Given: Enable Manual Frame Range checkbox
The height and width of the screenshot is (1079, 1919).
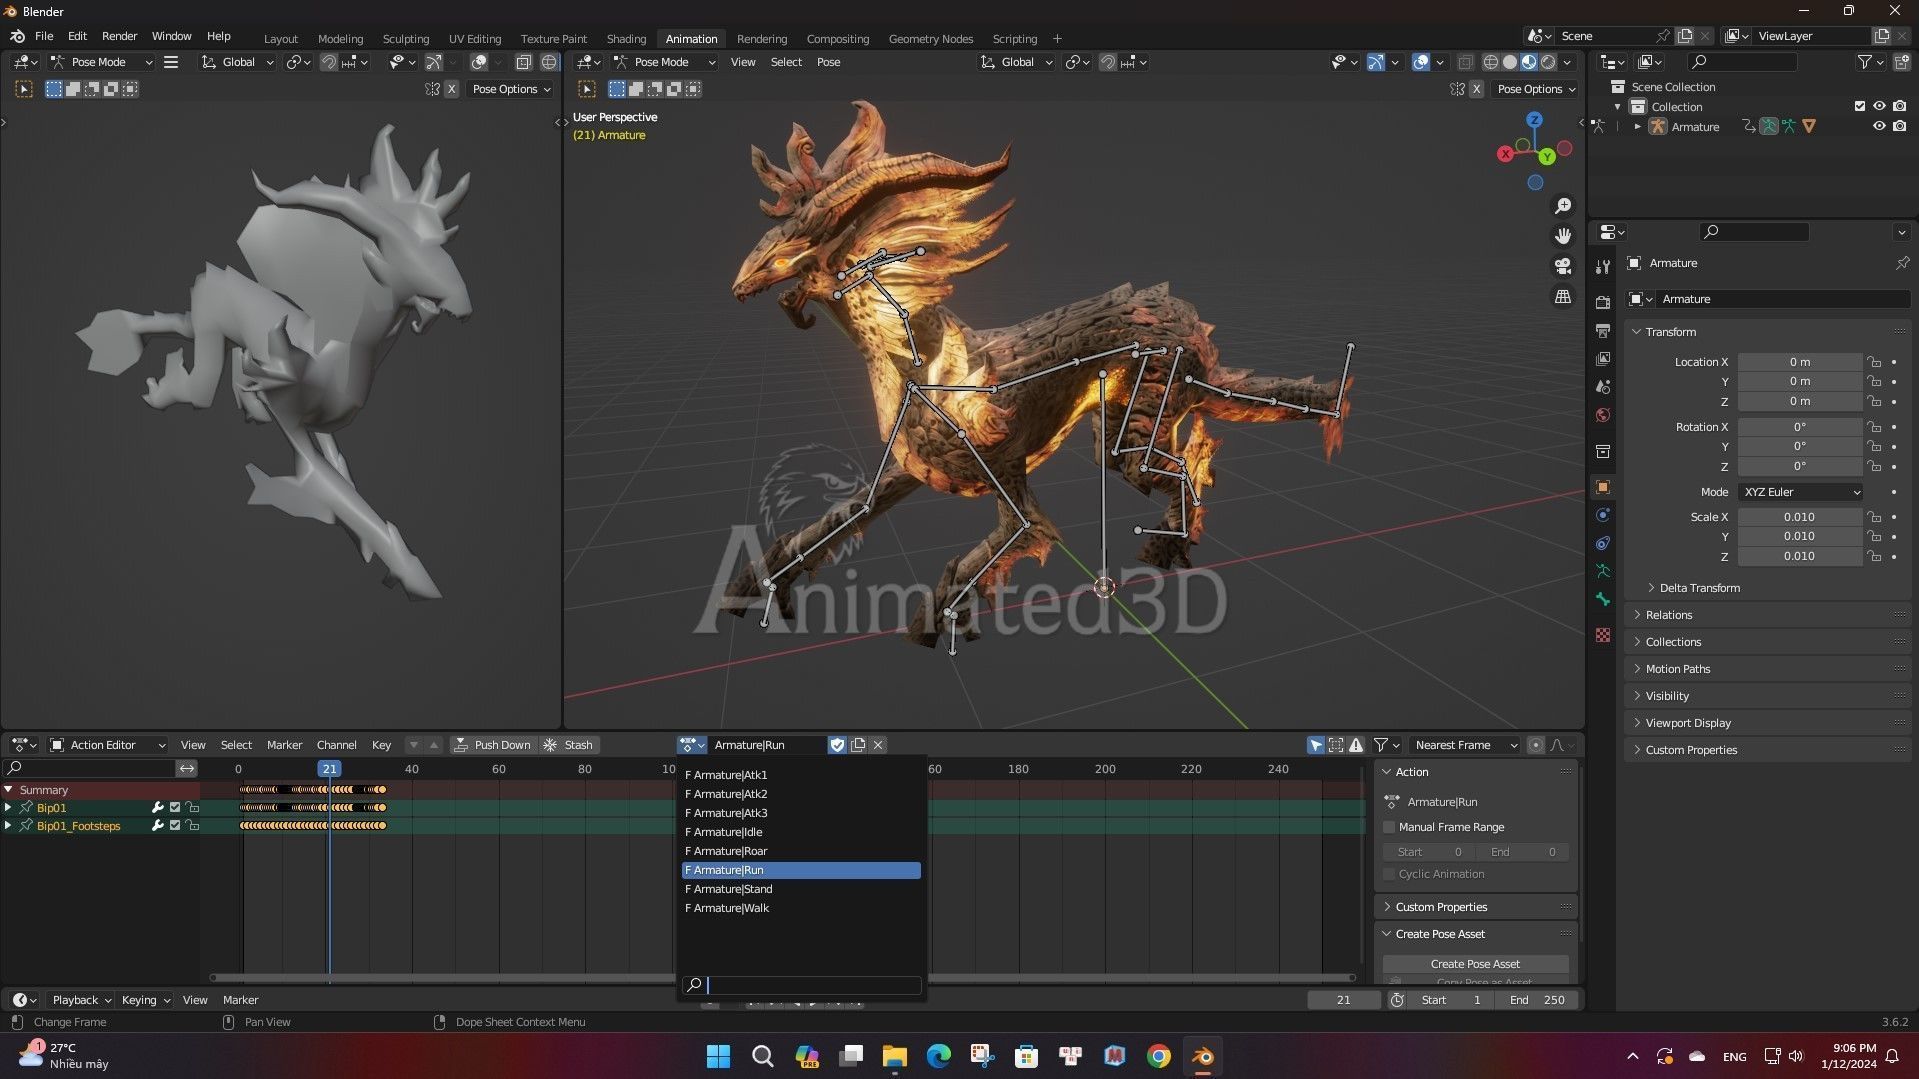Looking at the screenshot, I should [1389, 827].
